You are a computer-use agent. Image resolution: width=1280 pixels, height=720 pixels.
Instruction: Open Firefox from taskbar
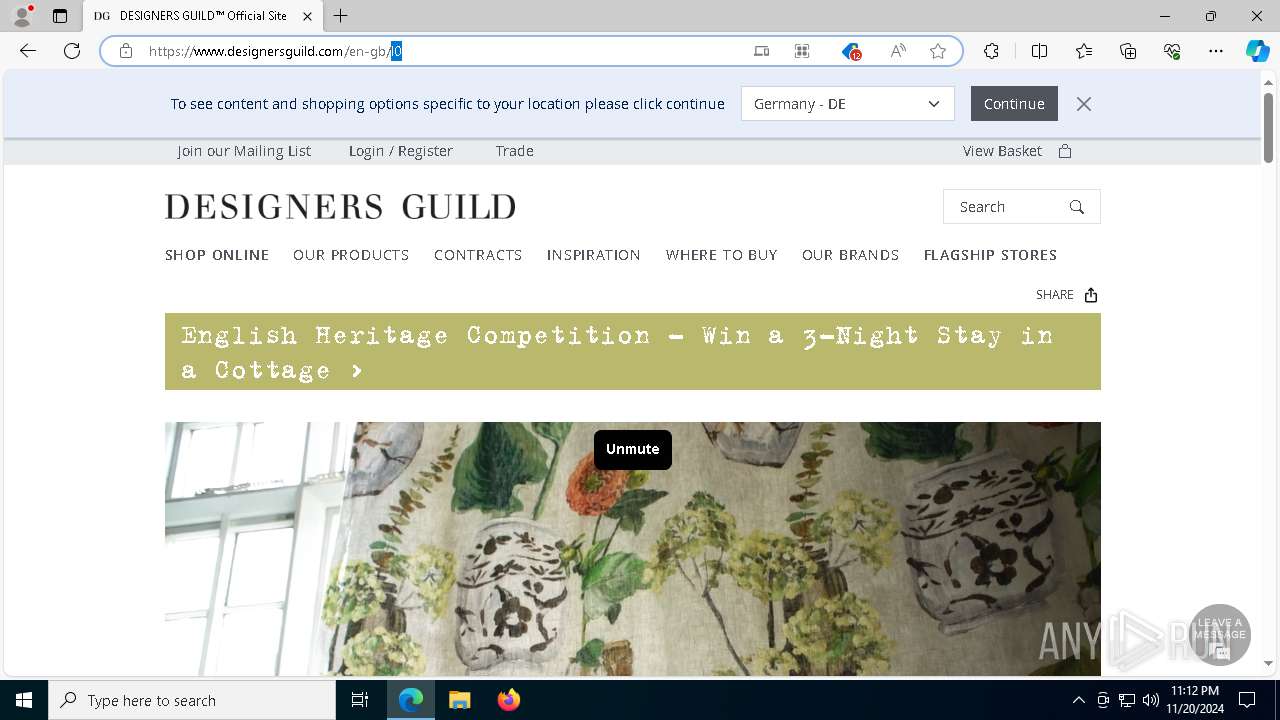(x=509, y=700)
